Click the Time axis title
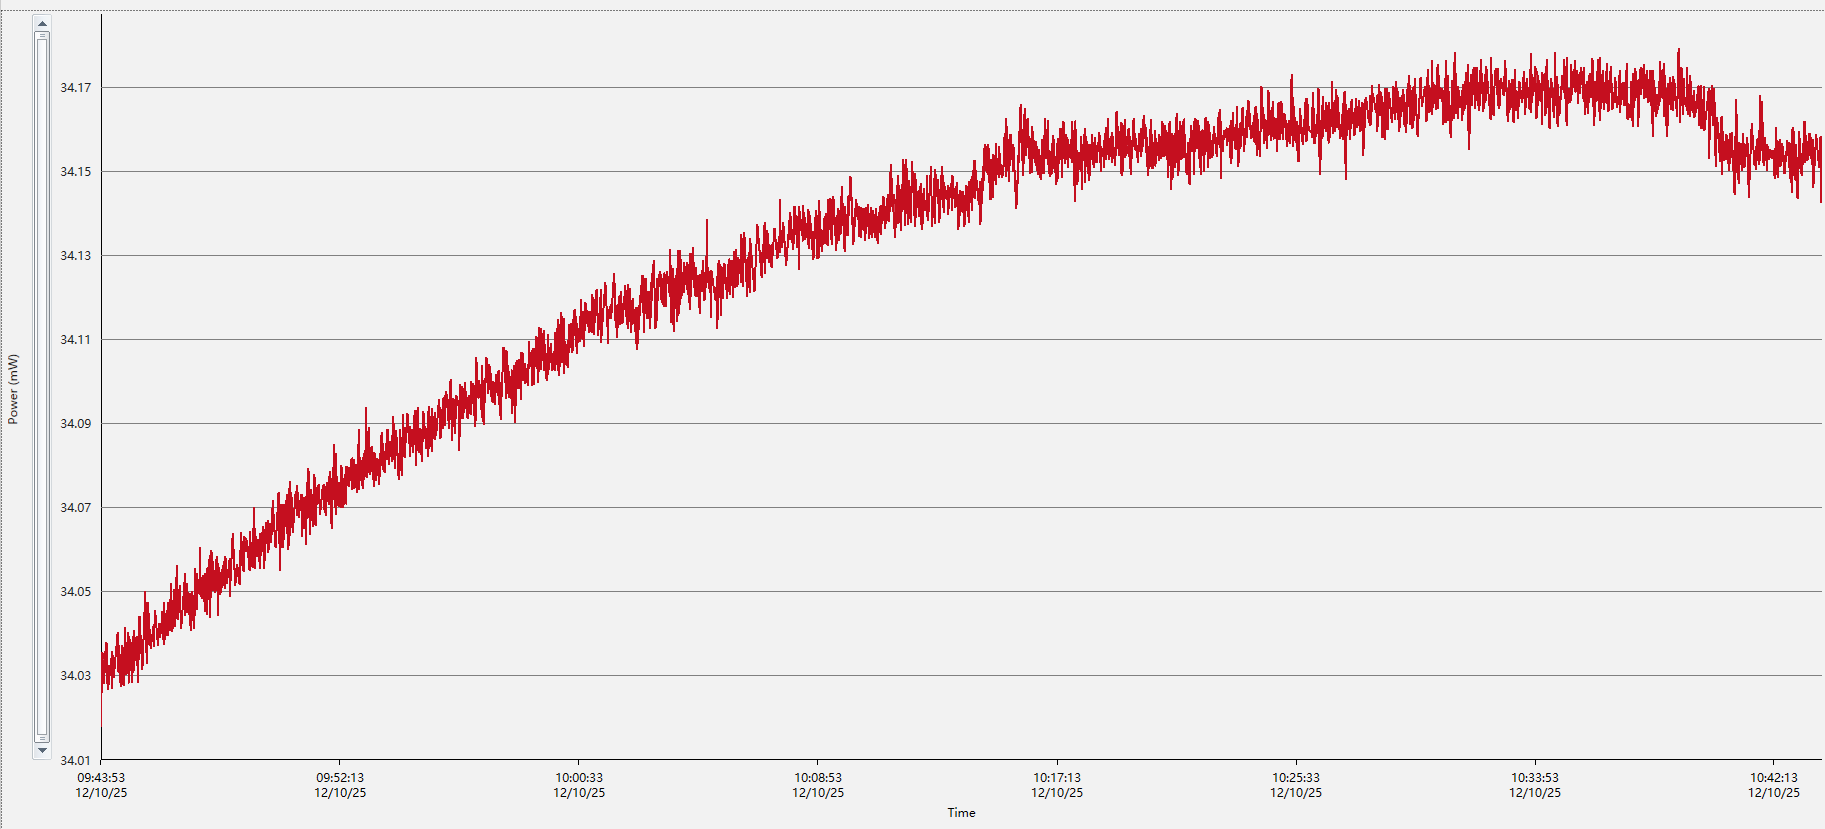 pyautogui.click(x=961, y=813)
